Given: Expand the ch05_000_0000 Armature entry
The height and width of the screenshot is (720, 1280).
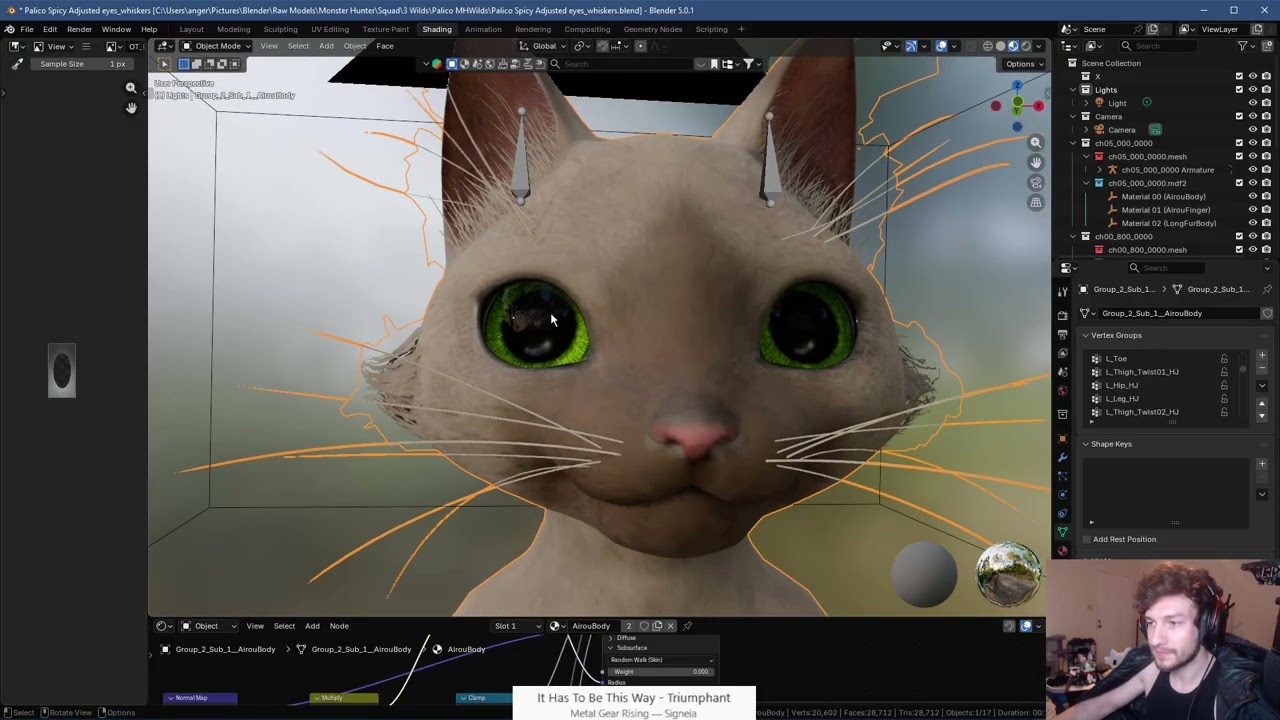Looking at the screenshot, I should pos(1099,170).
